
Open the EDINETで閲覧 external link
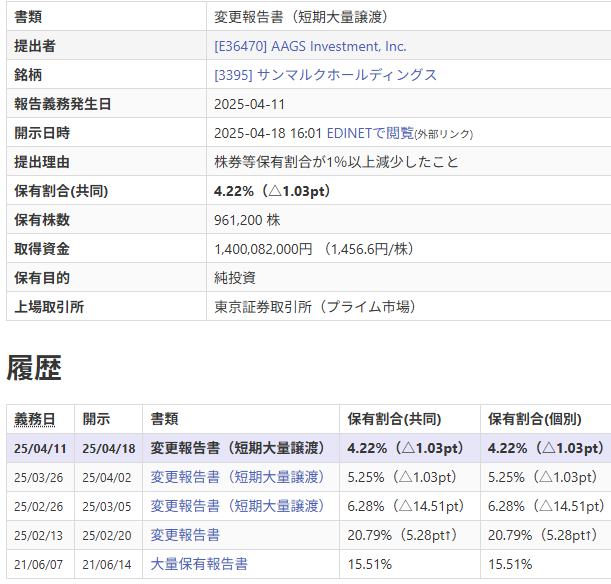[370, 133]
